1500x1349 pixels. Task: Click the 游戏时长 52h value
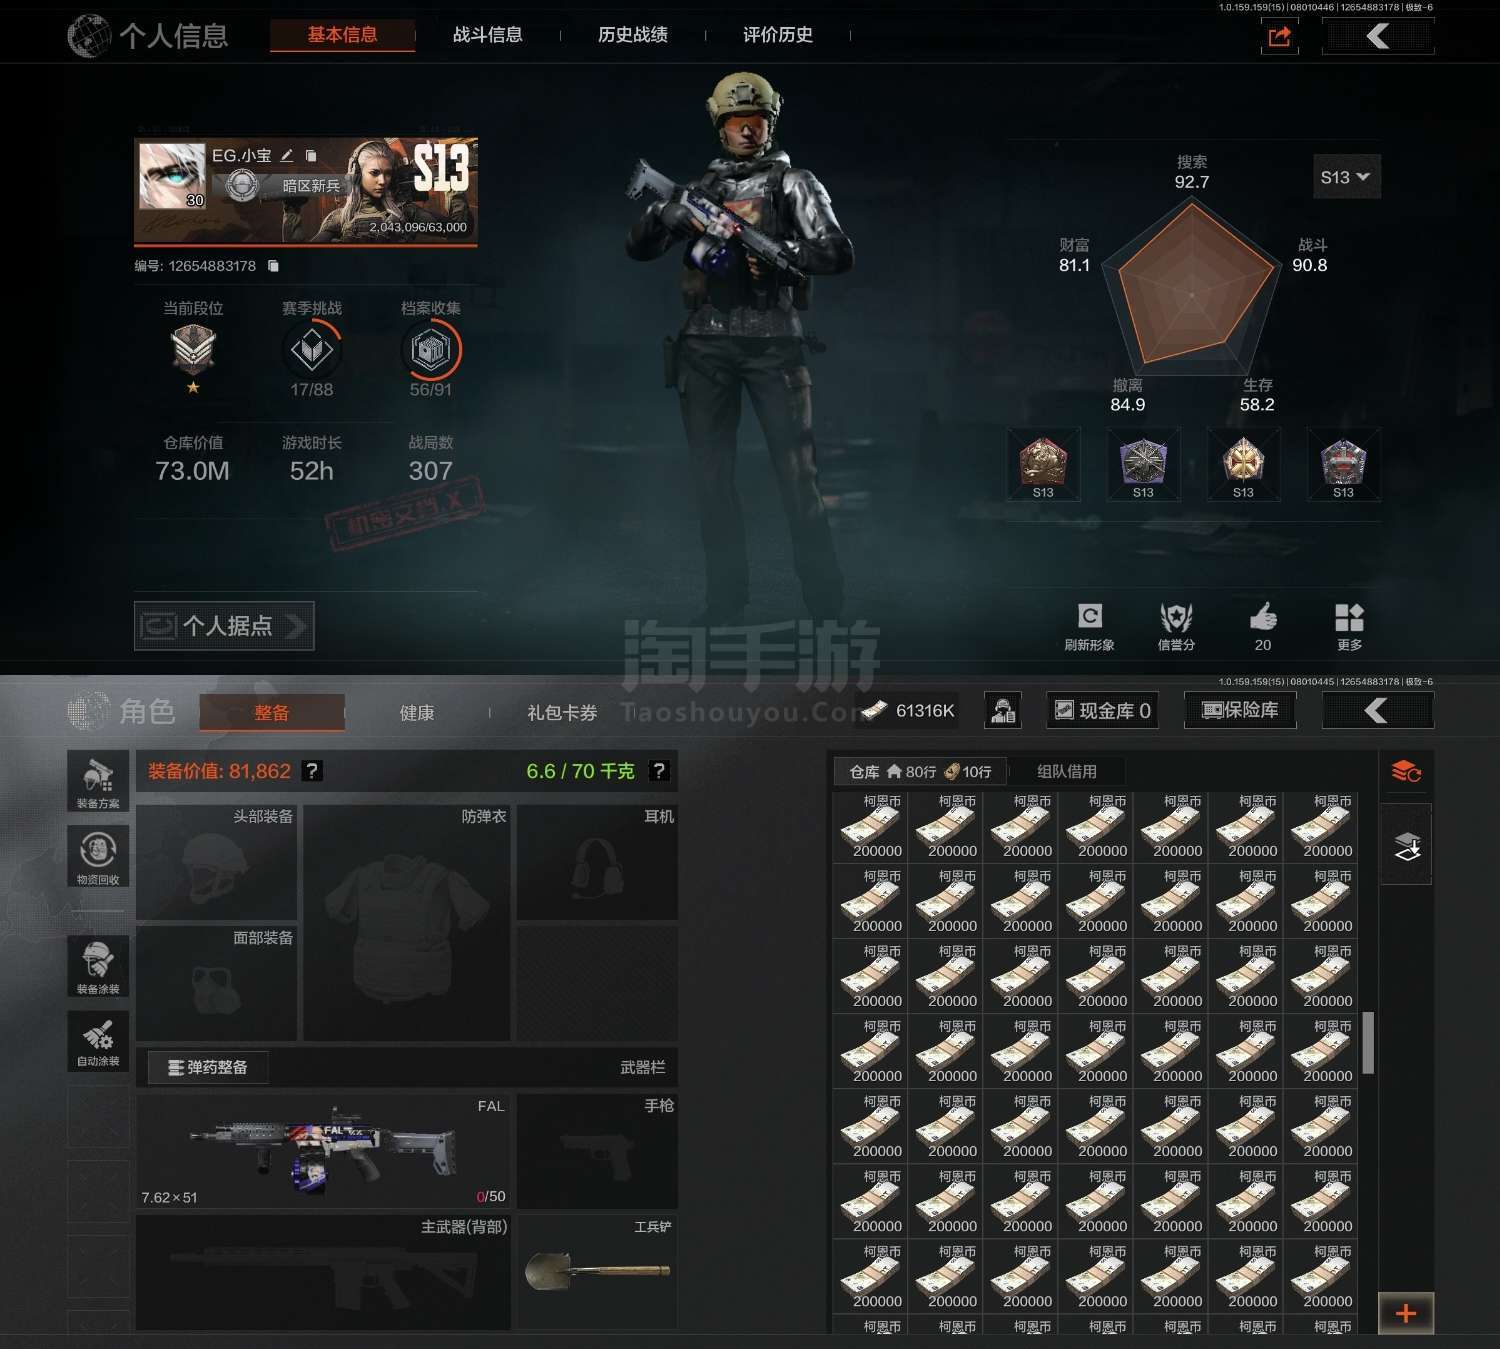click(x=312, y=471)
